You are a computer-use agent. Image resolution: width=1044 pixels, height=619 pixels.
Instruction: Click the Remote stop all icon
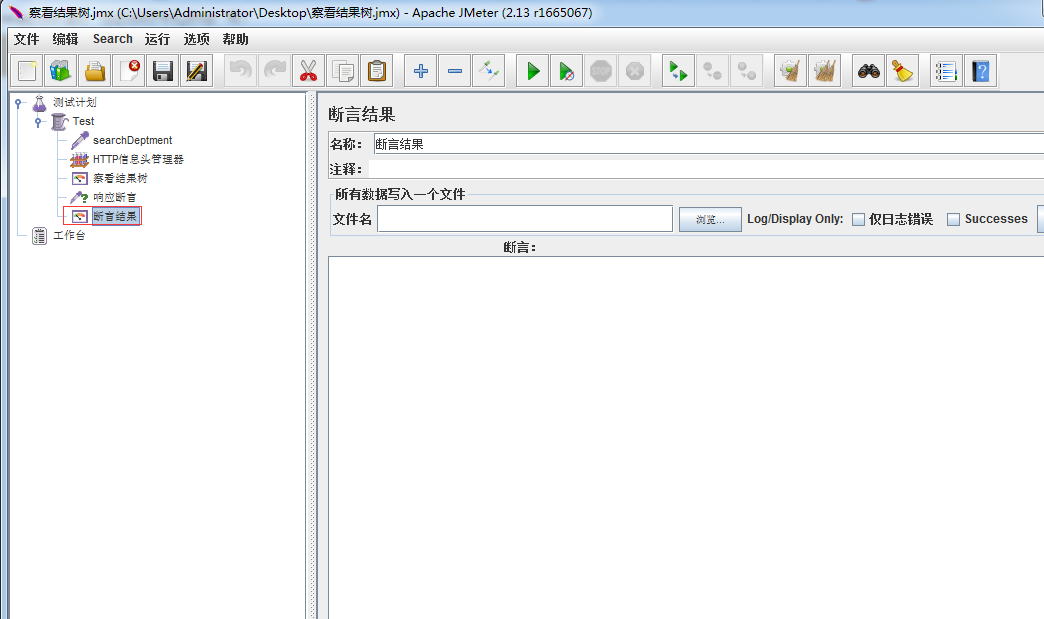(x=712, y=71)
